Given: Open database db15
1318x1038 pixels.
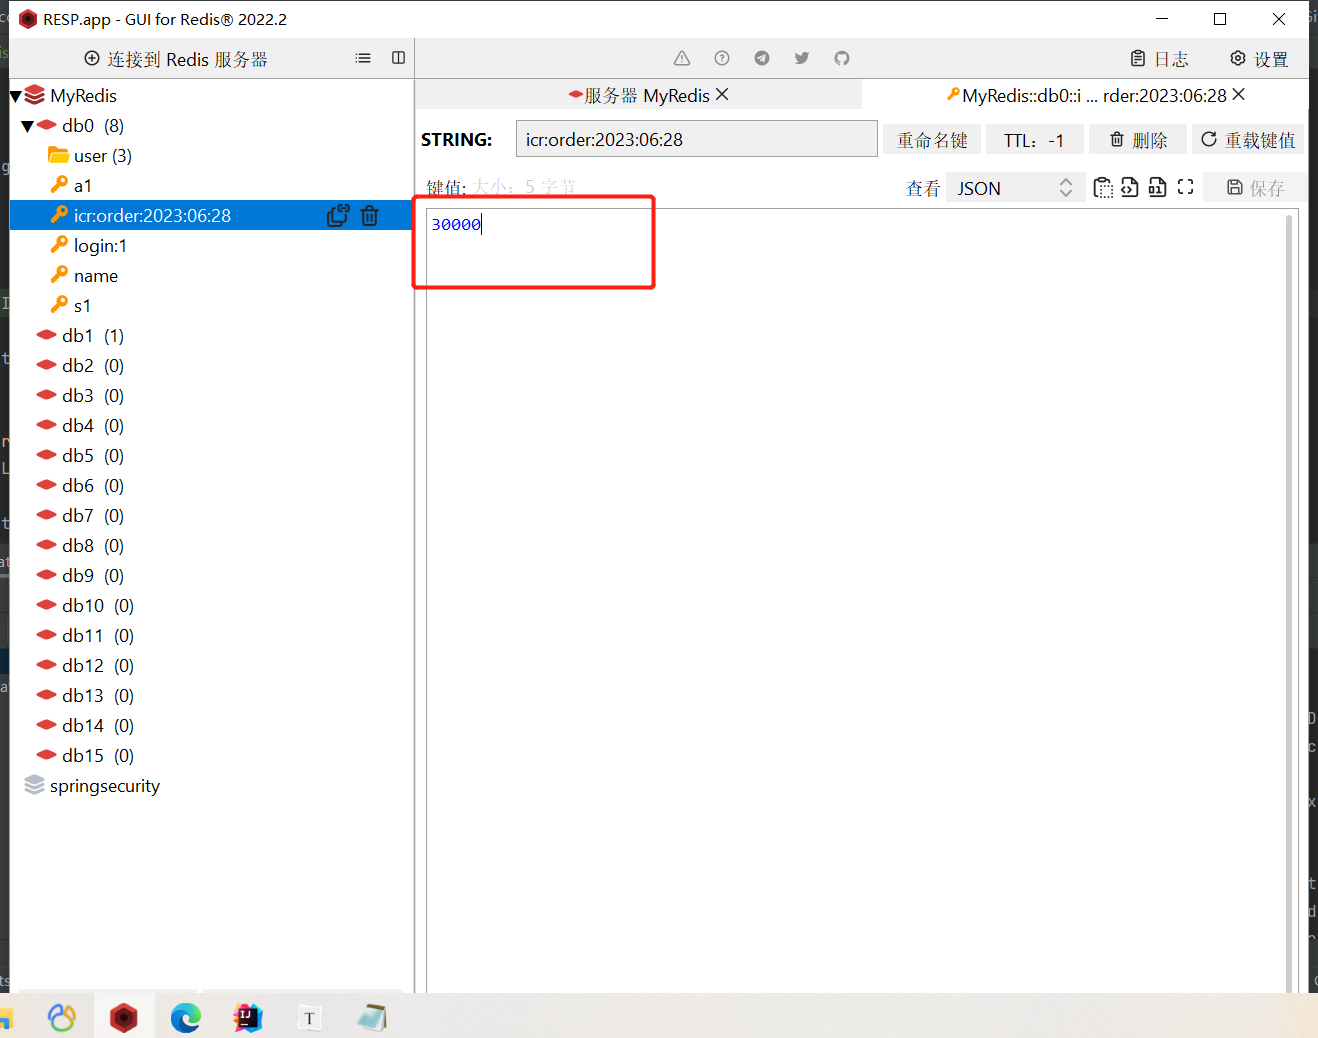Looking at the screenshot, I should point(85,756).
